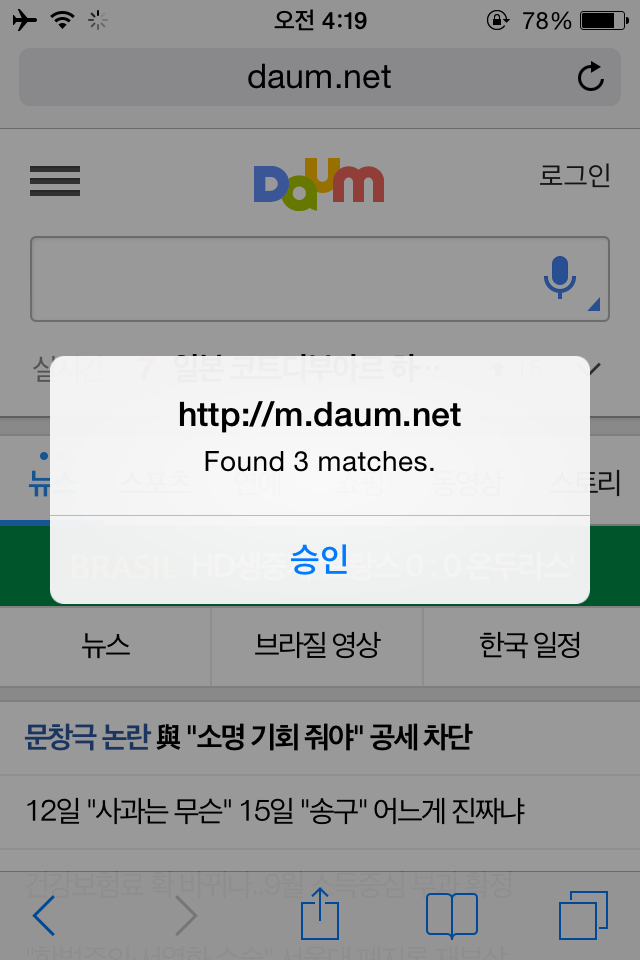This screenshot has height=960, width=640.
Task: Reload the daum.net page
Action: pyautogui.click(x=591, y=77)
